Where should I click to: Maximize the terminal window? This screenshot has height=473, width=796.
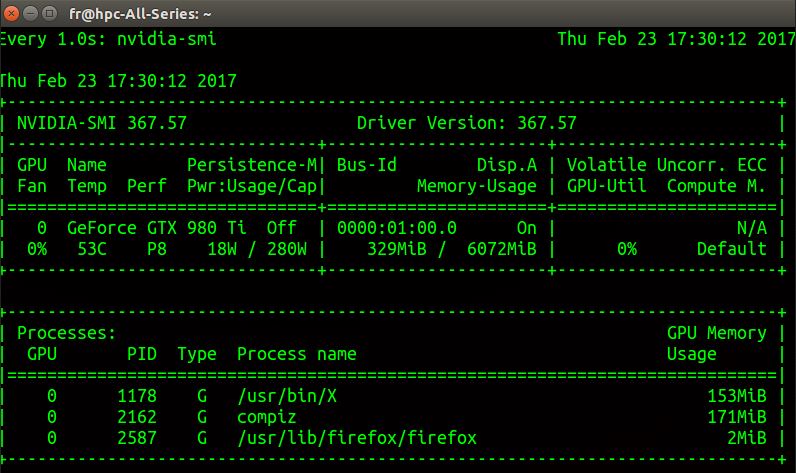point(49,13)
